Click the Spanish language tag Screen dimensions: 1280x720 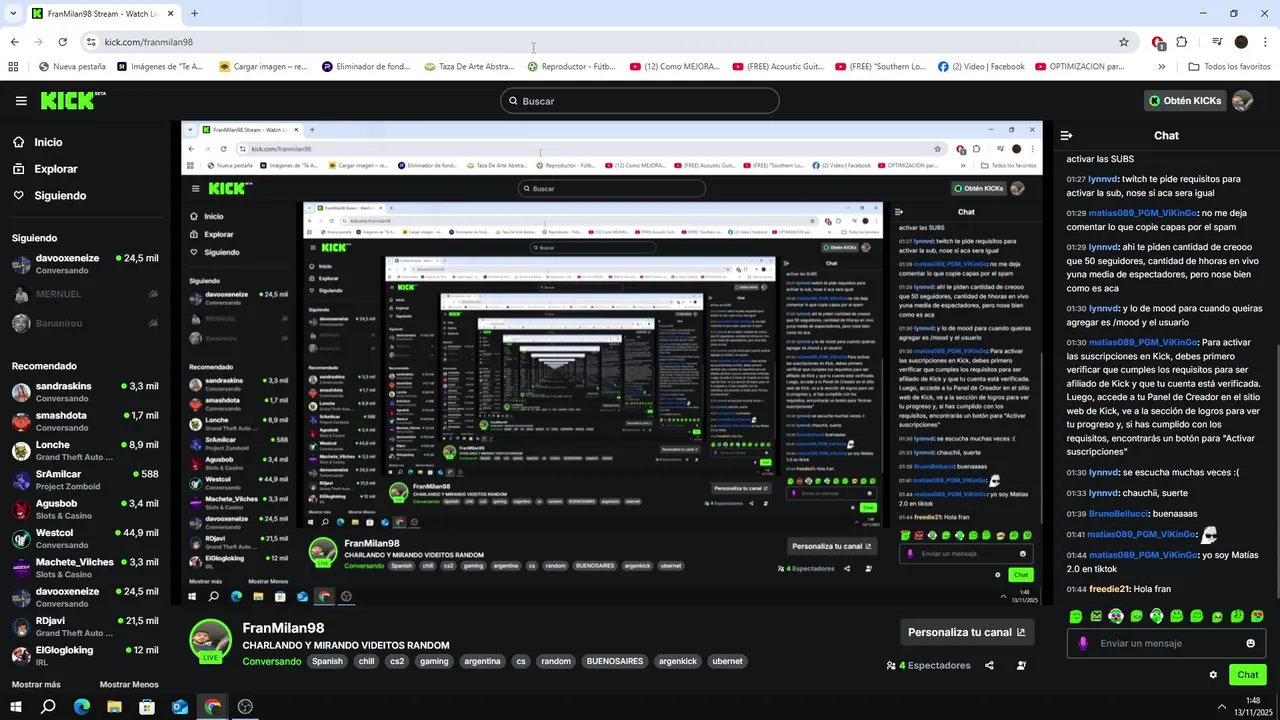[327, 661]
